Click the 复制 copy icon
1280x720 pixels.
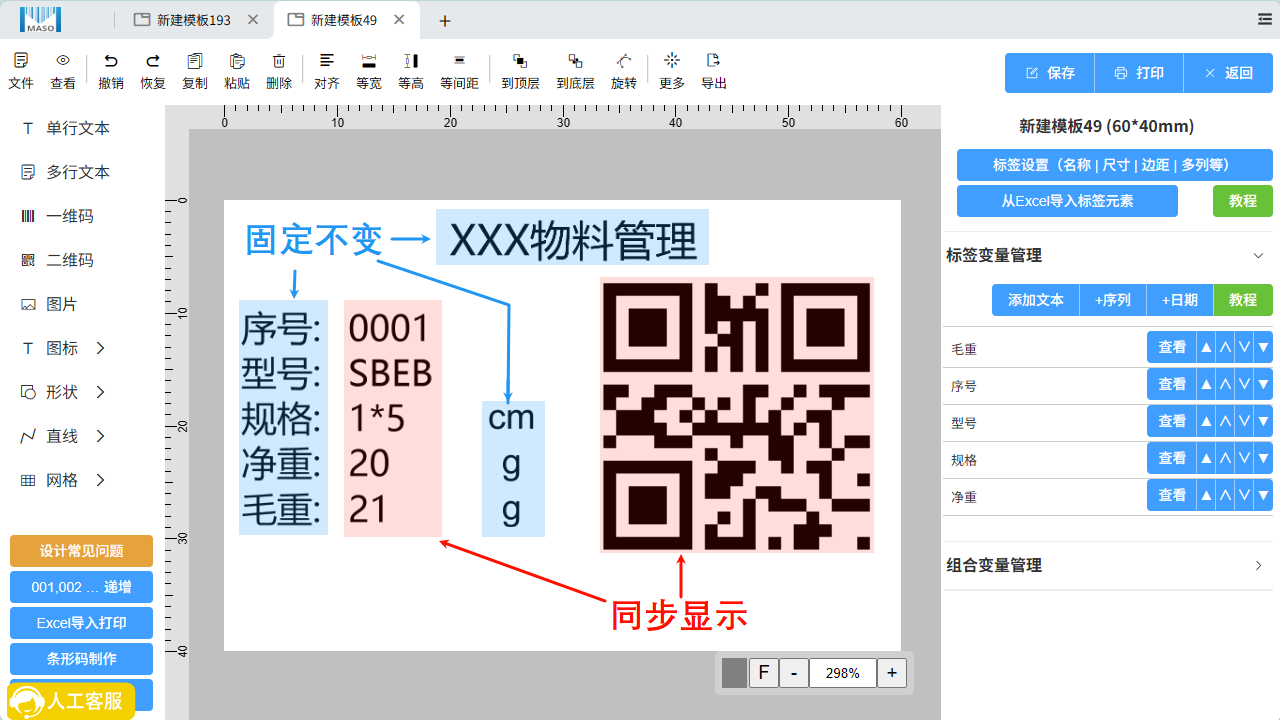[195, 61]
